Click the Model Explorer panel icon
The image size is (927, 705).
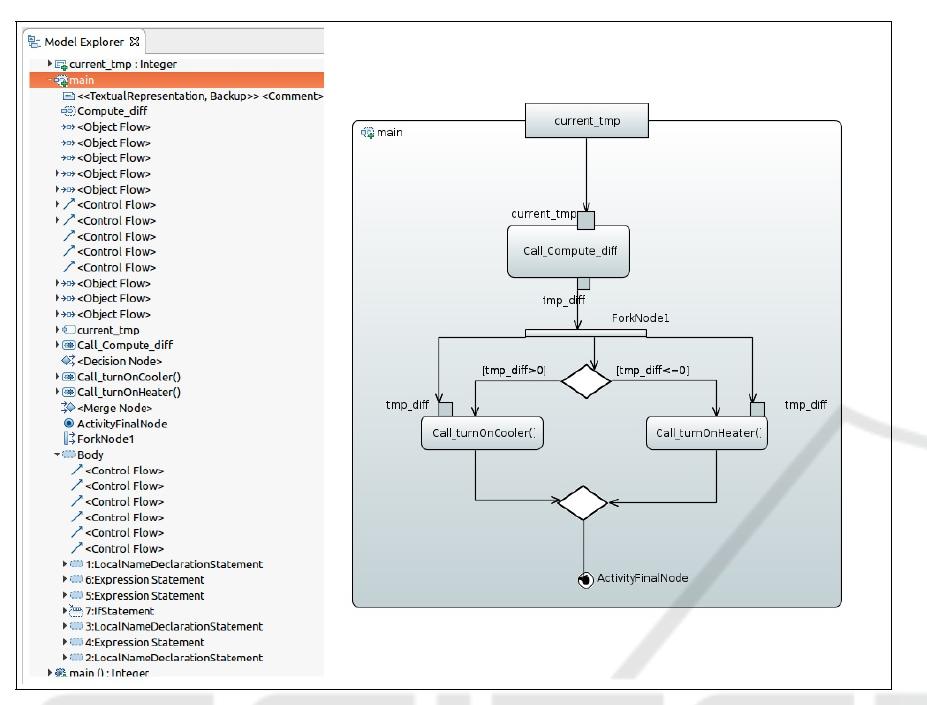[36, 43]
